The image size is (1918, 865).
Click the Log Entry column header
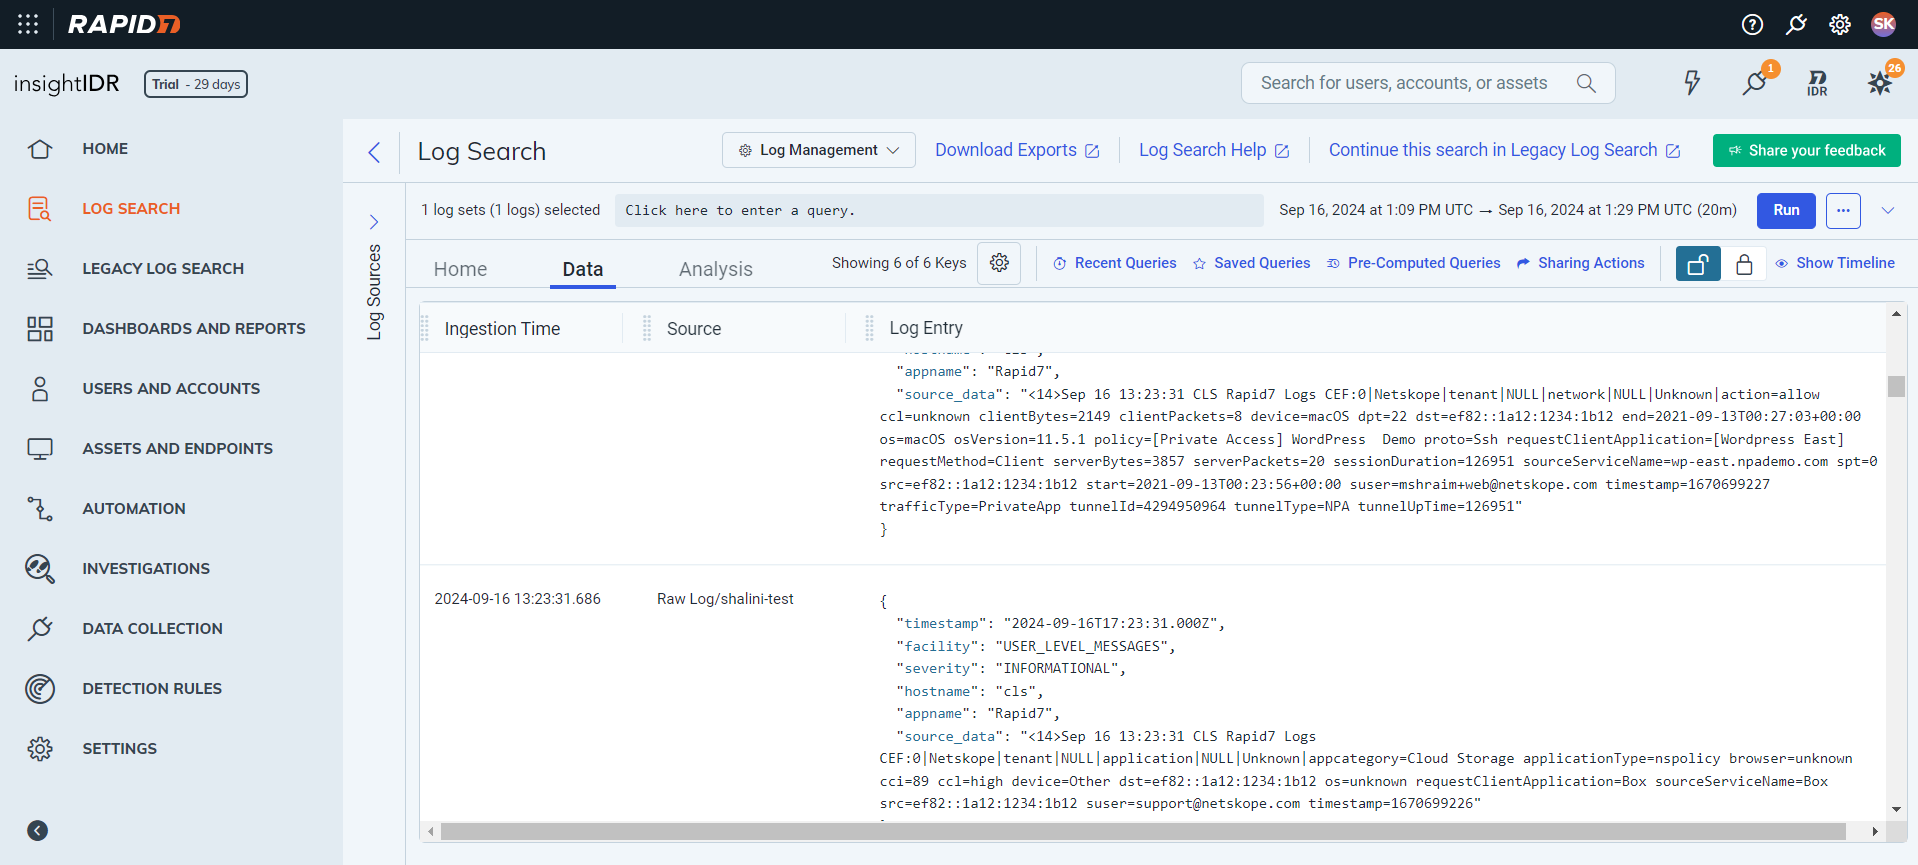click(926, 328)
